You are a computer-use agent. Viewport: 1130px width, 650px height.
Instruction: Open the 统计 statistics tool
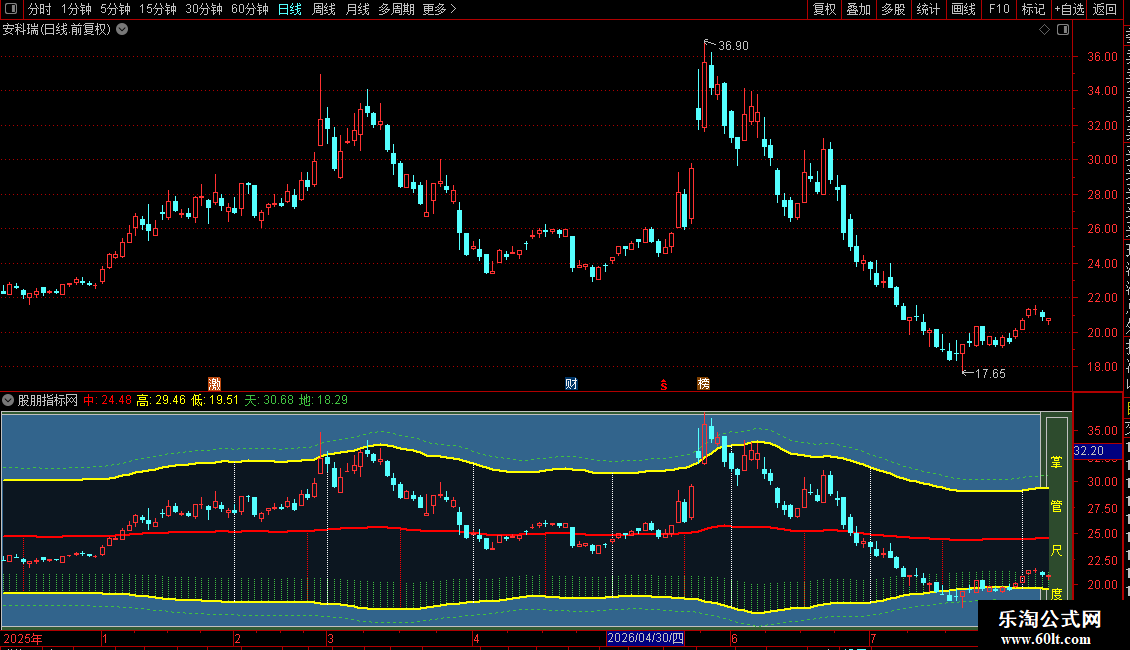pos(927,9)
